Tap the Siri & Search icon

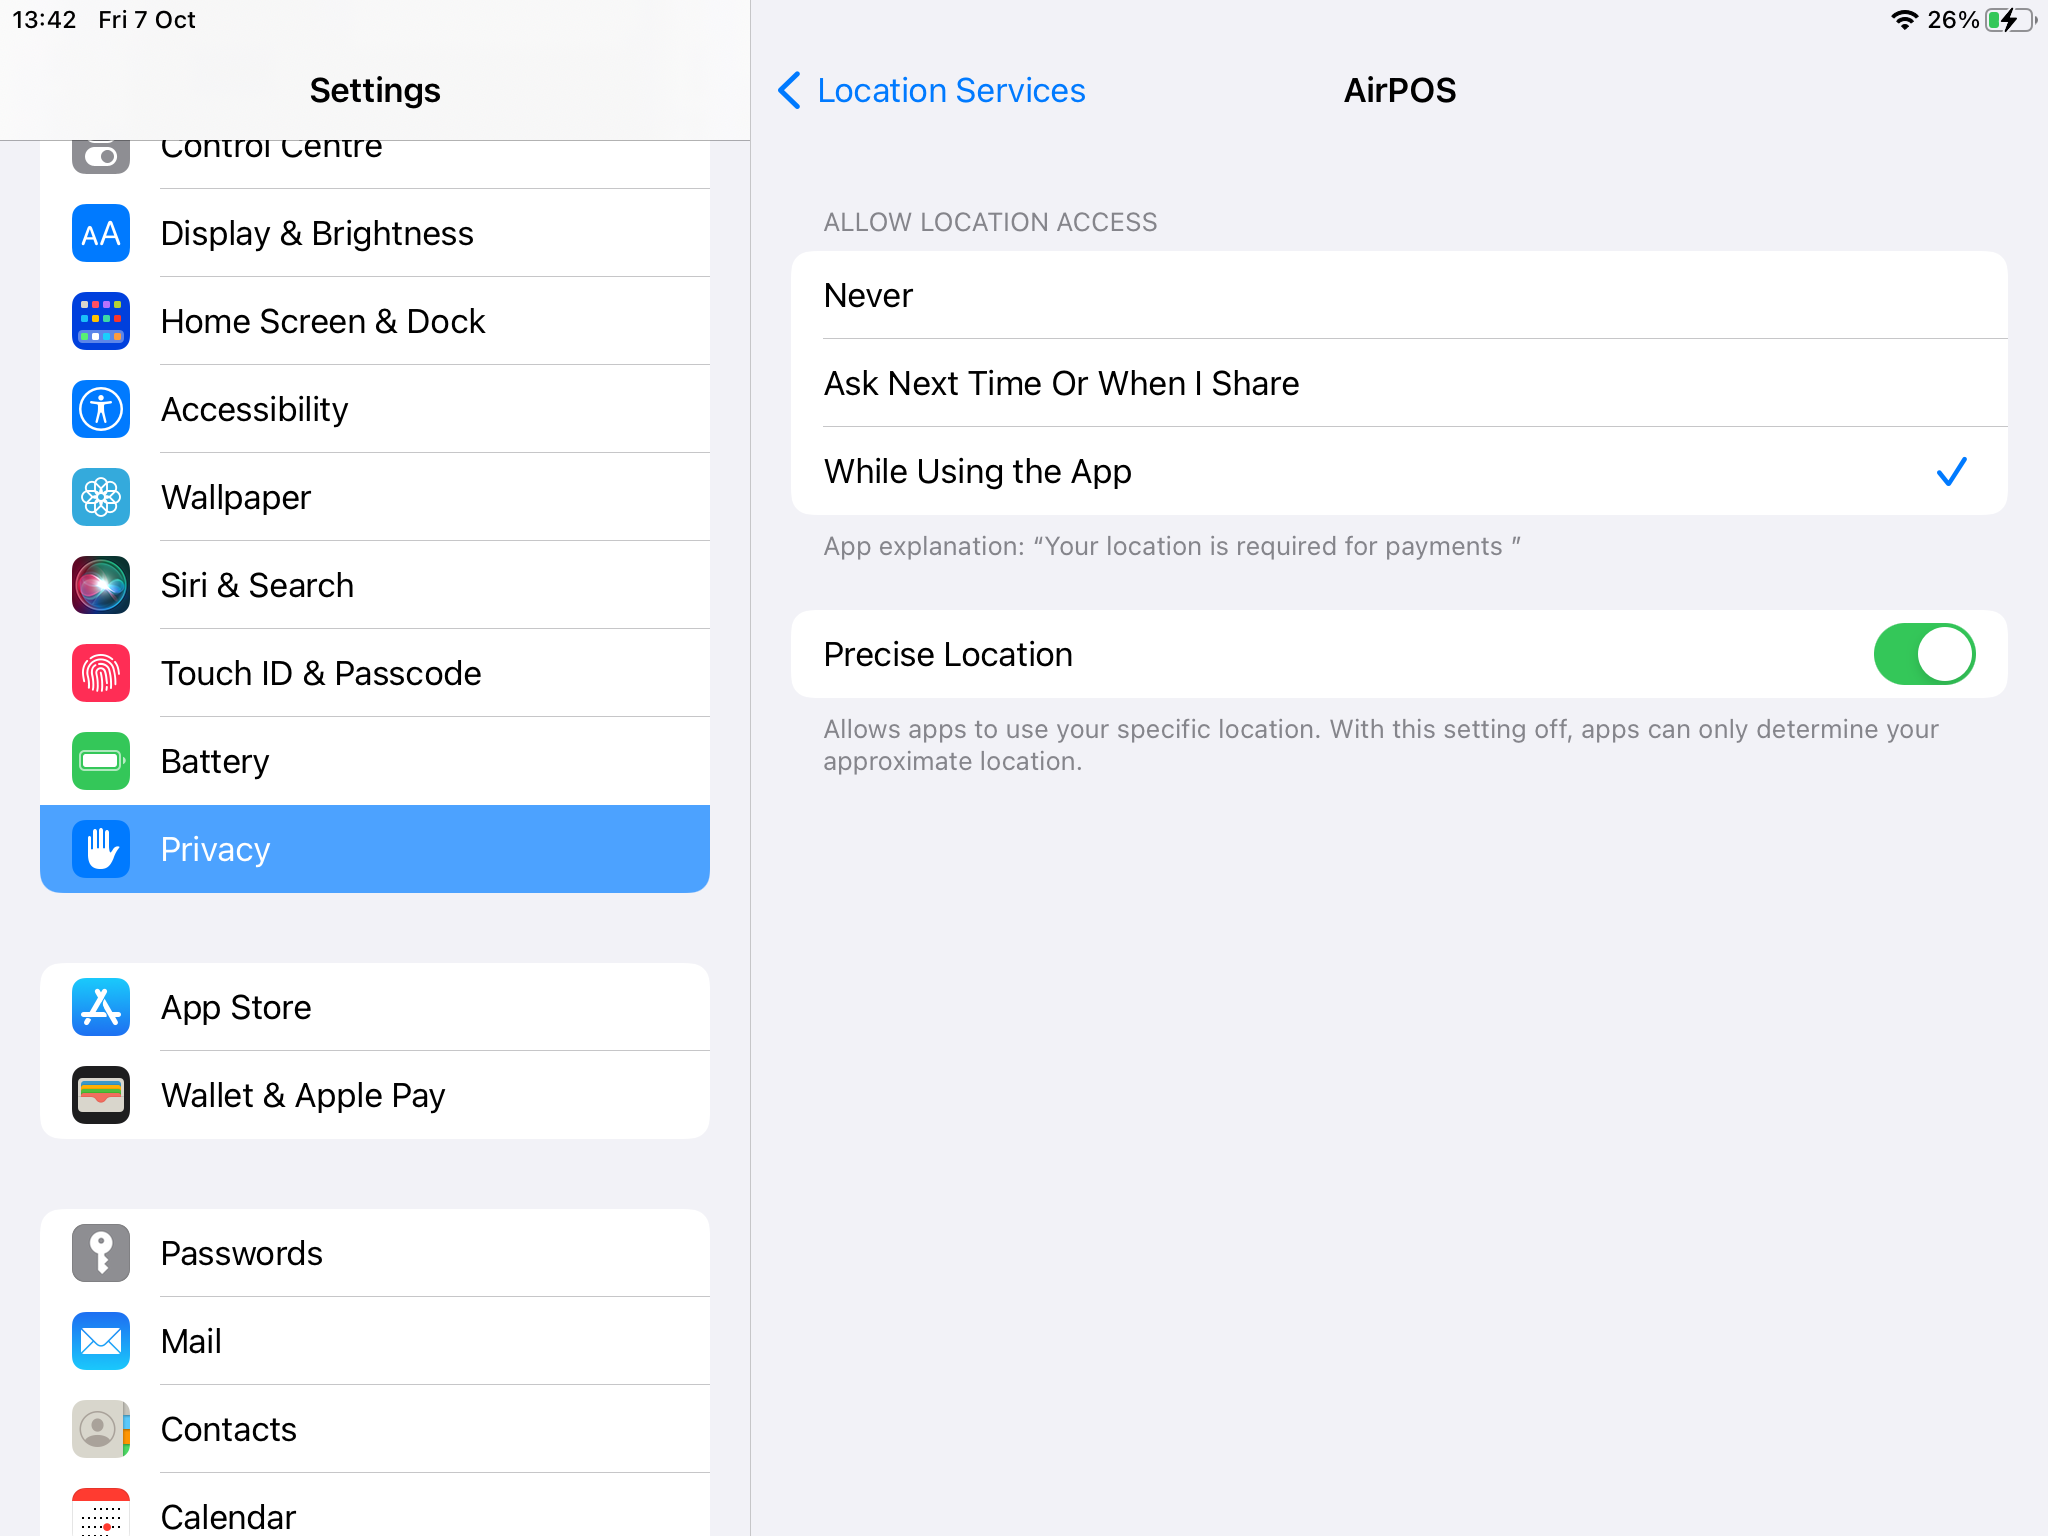coord(101,585)
